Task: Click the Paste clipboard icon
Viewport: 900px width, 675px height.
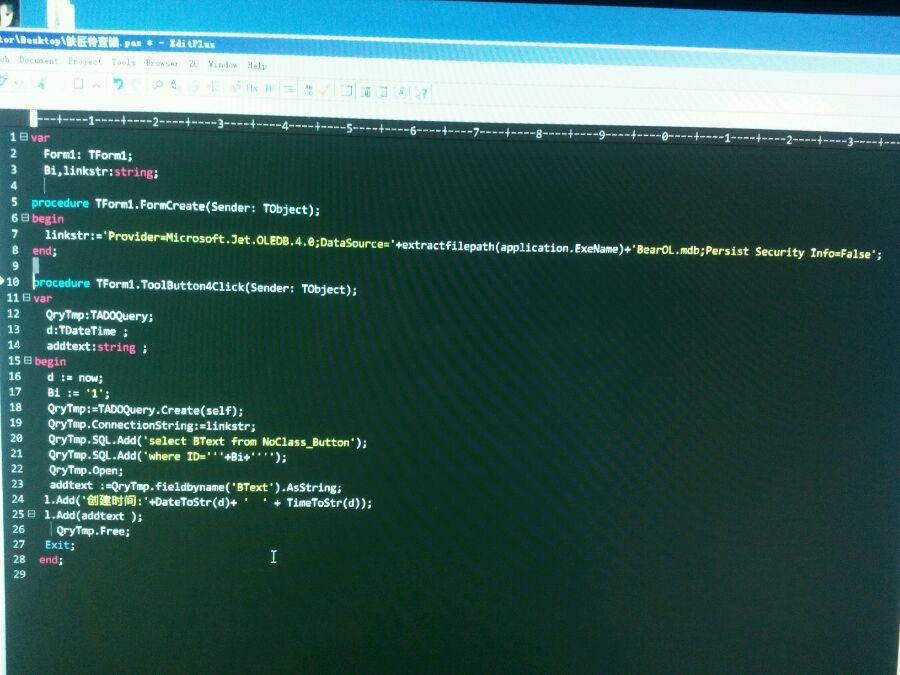Action: tap(78, 84)
